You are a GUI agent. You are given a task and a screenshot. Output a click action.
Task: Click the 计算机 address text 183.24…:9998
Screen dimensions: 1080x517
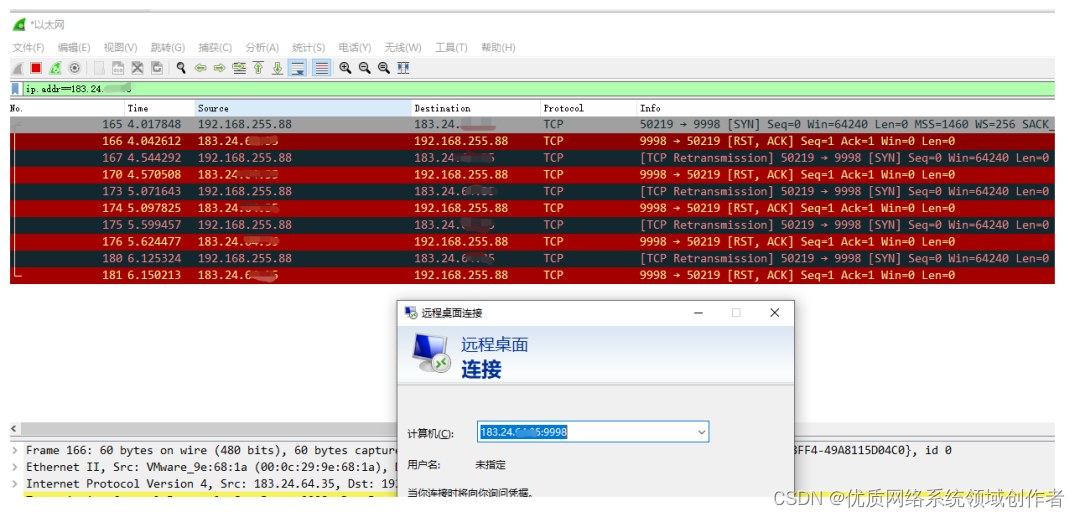[x=523, y=432]
